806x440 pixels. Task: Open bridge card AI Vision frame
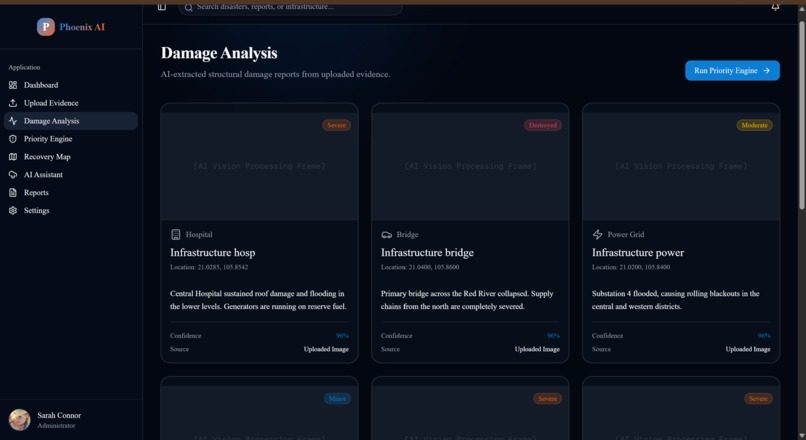pyautogui.click(x=470, y=166)
